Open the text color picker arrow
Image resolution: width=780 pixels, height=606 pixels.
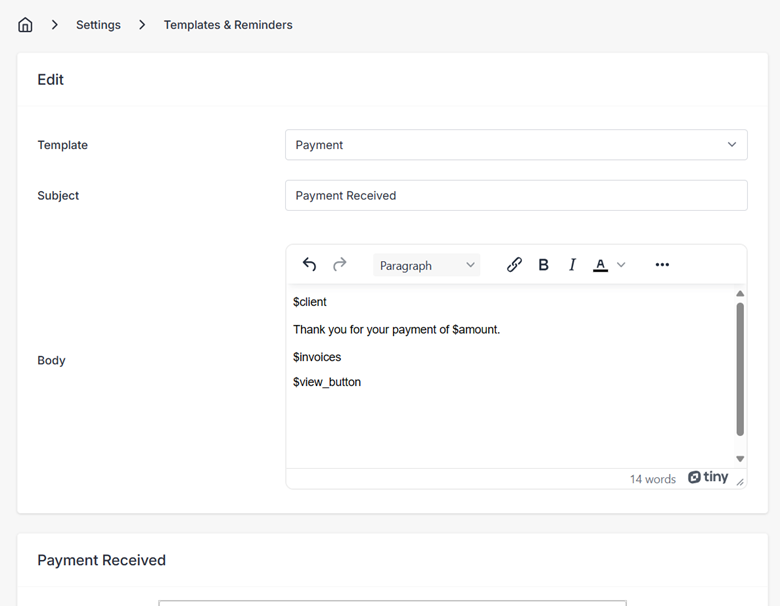[x=621, y=265]
